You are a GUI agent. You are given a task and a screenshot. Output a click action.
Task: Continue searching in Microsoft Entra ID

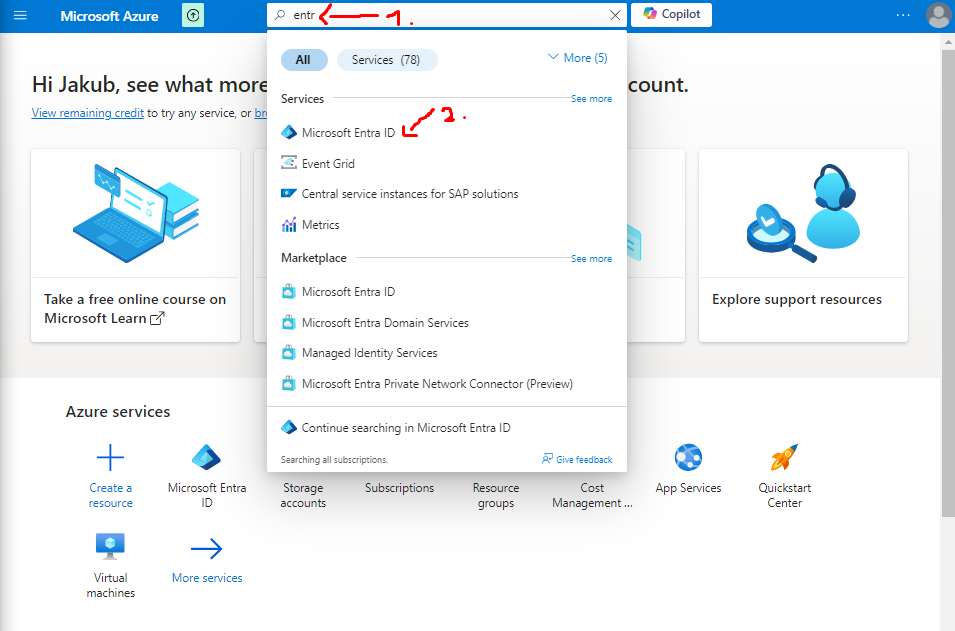[406, 428]
